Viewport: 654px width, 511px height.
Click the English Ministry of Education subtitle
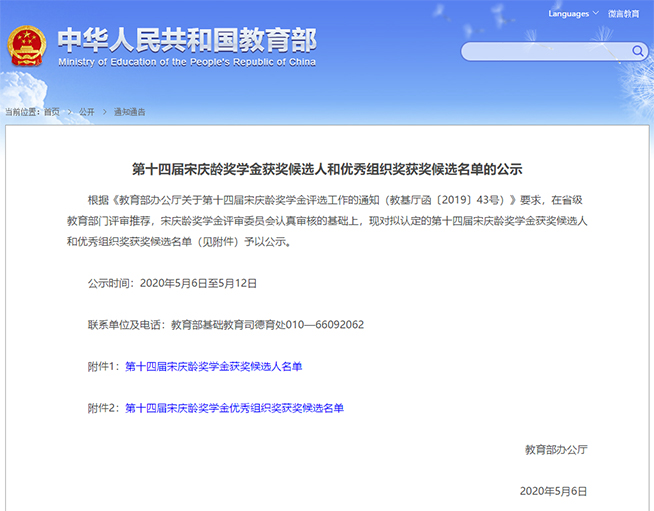pyautogui.click(x=186, y=62)
